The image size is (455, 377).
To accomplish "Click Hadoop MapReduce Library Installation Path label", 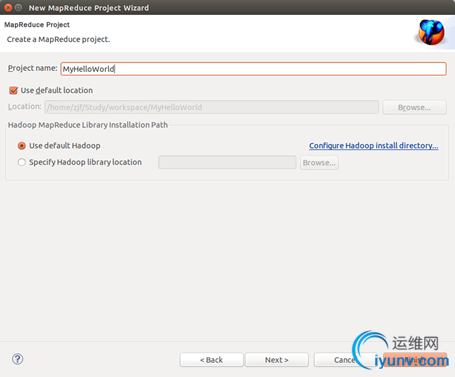I will [x=88, y=125].
